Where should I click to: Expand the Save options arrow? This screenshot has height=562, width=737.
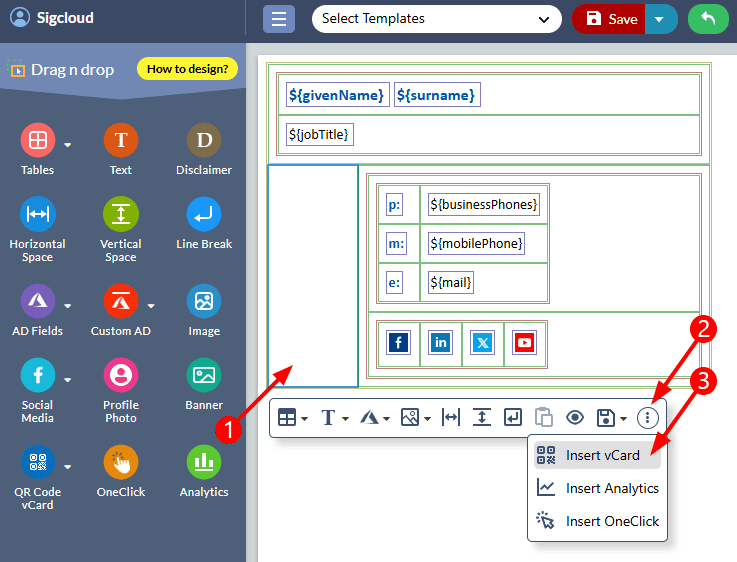click(x=658, y=19)
